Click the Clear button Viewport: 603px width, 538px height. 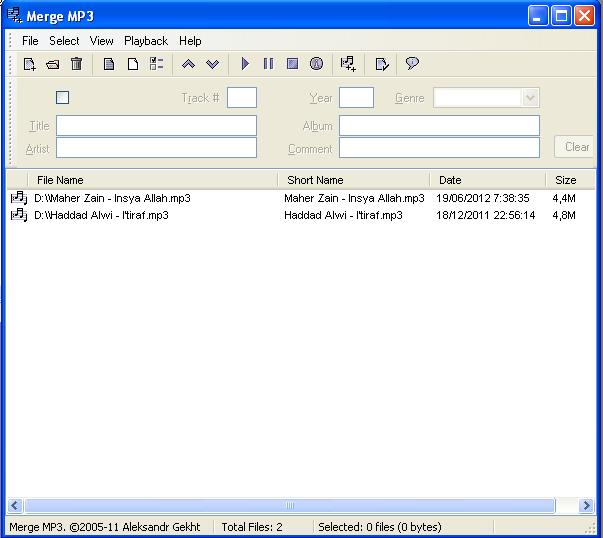click(x=575, y=147)
